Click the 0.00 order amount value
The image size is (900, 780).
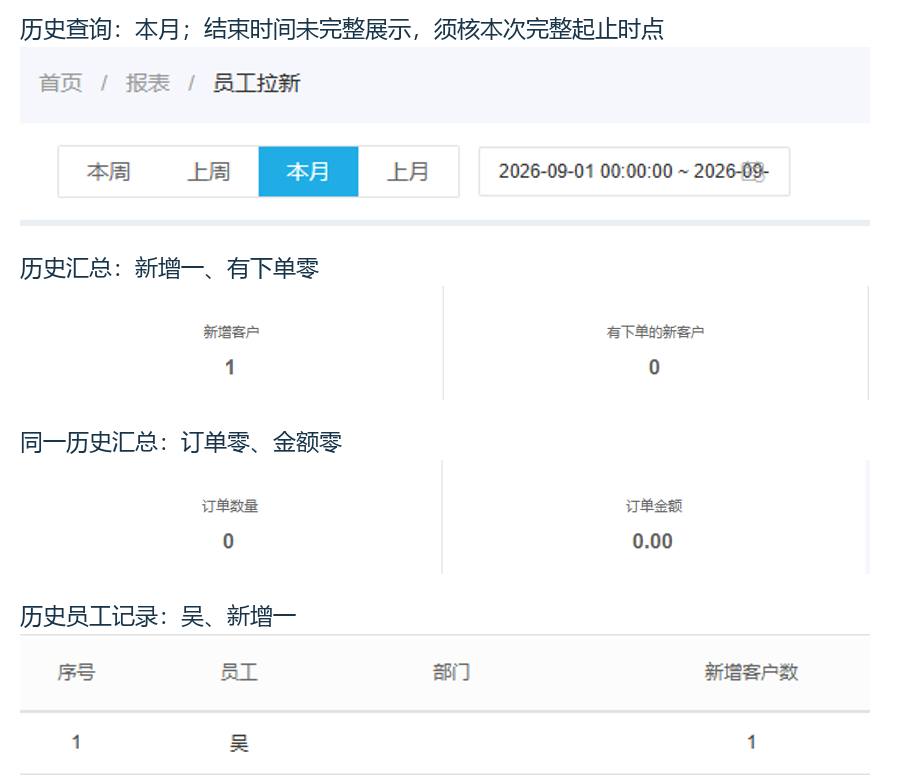653,541
